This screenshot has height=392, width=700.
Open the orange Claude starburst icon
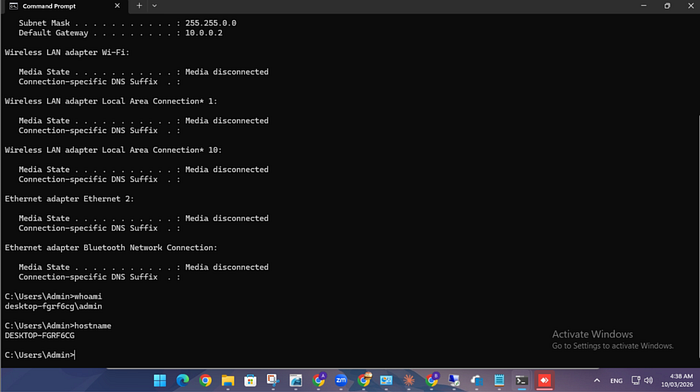[409, 380]
